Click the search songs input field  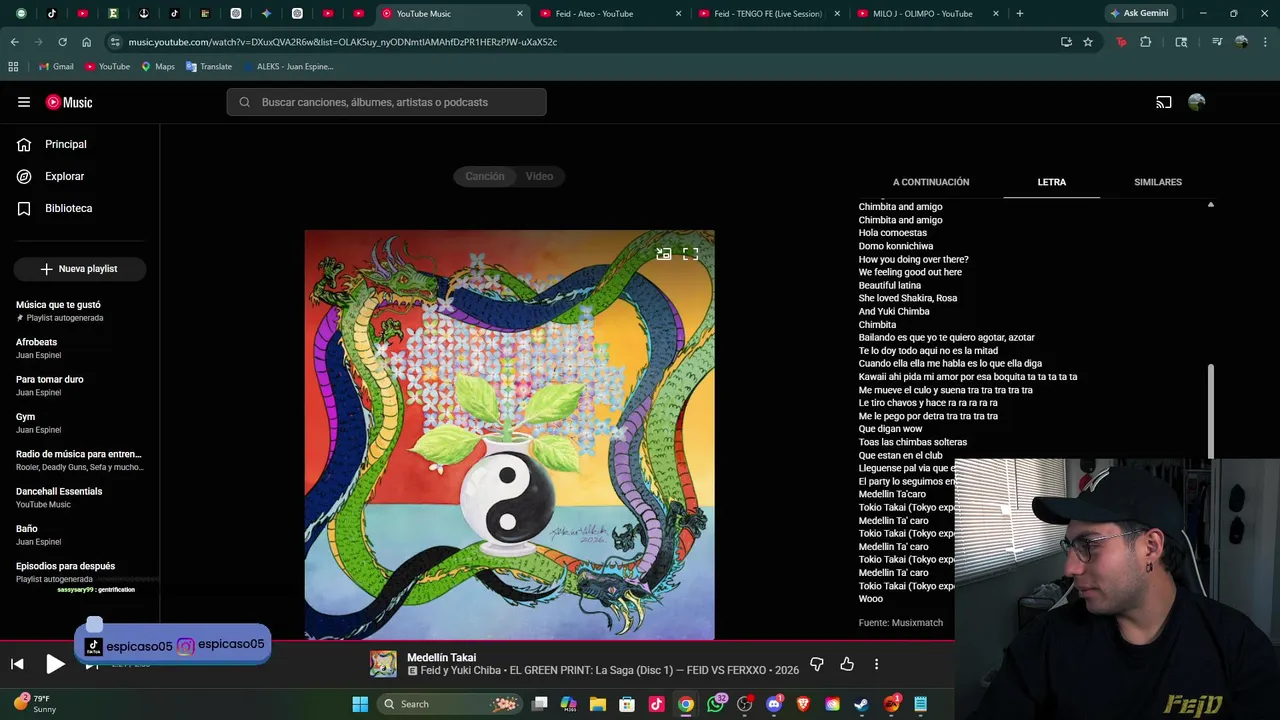click(386, 102)
